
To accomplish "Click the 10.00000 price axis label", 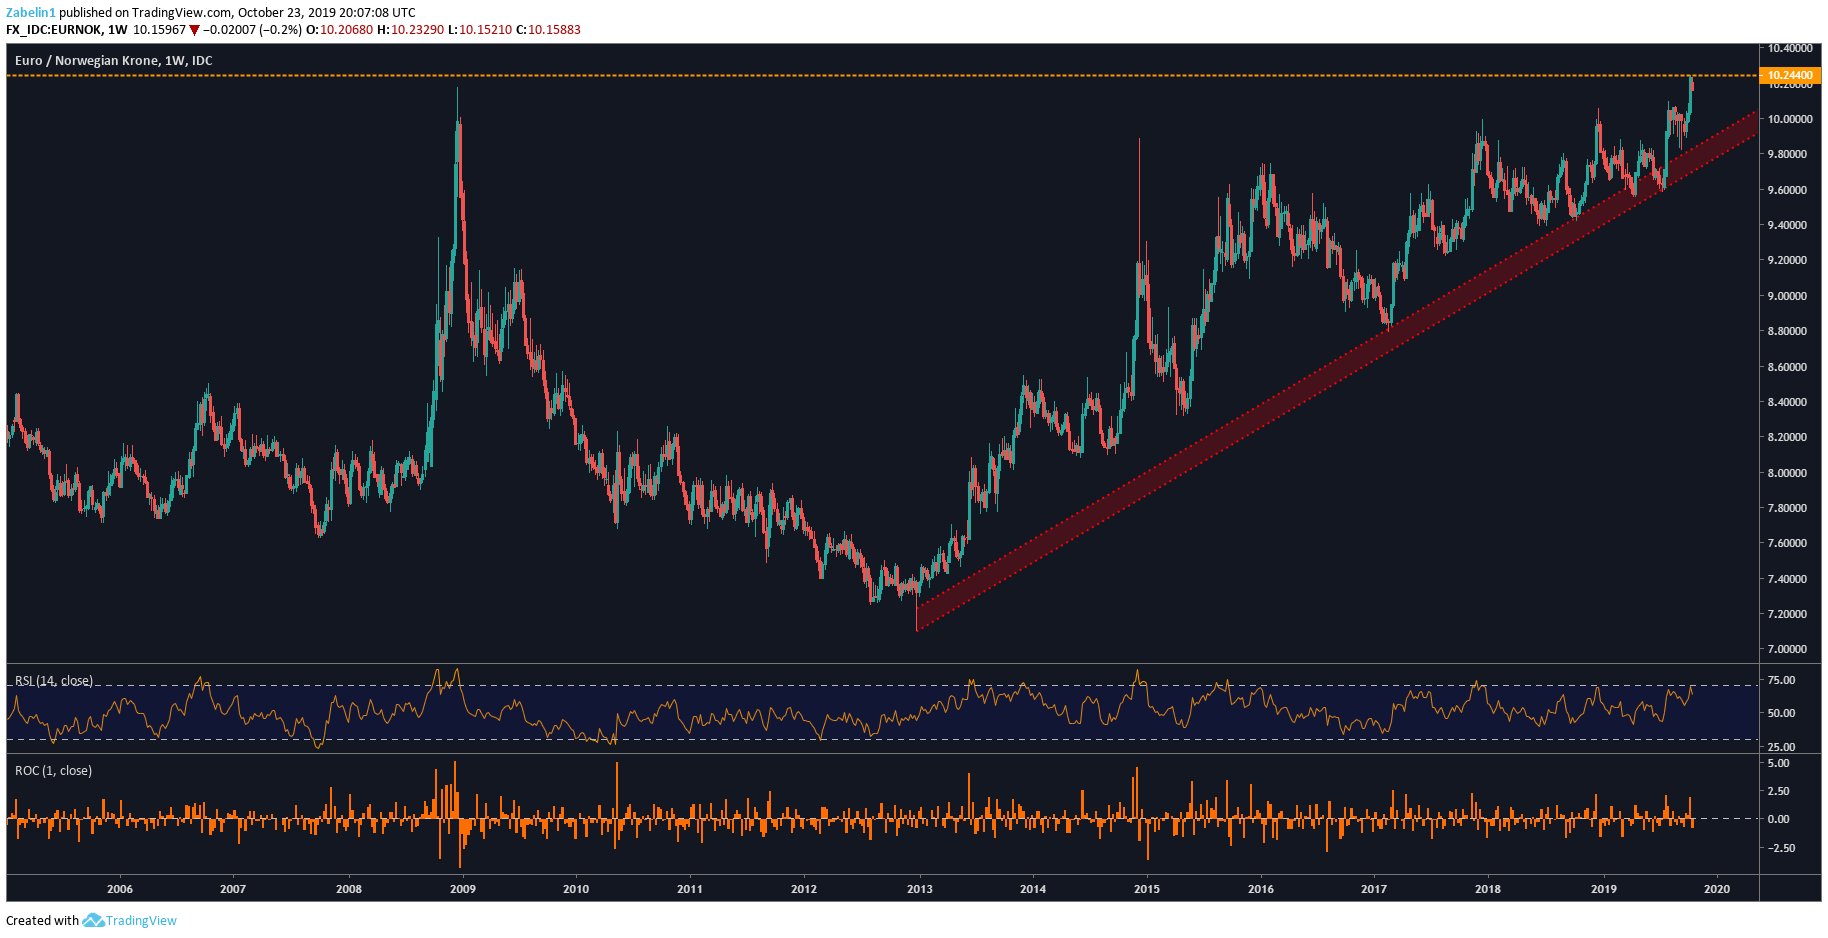I will [1790, 119].
